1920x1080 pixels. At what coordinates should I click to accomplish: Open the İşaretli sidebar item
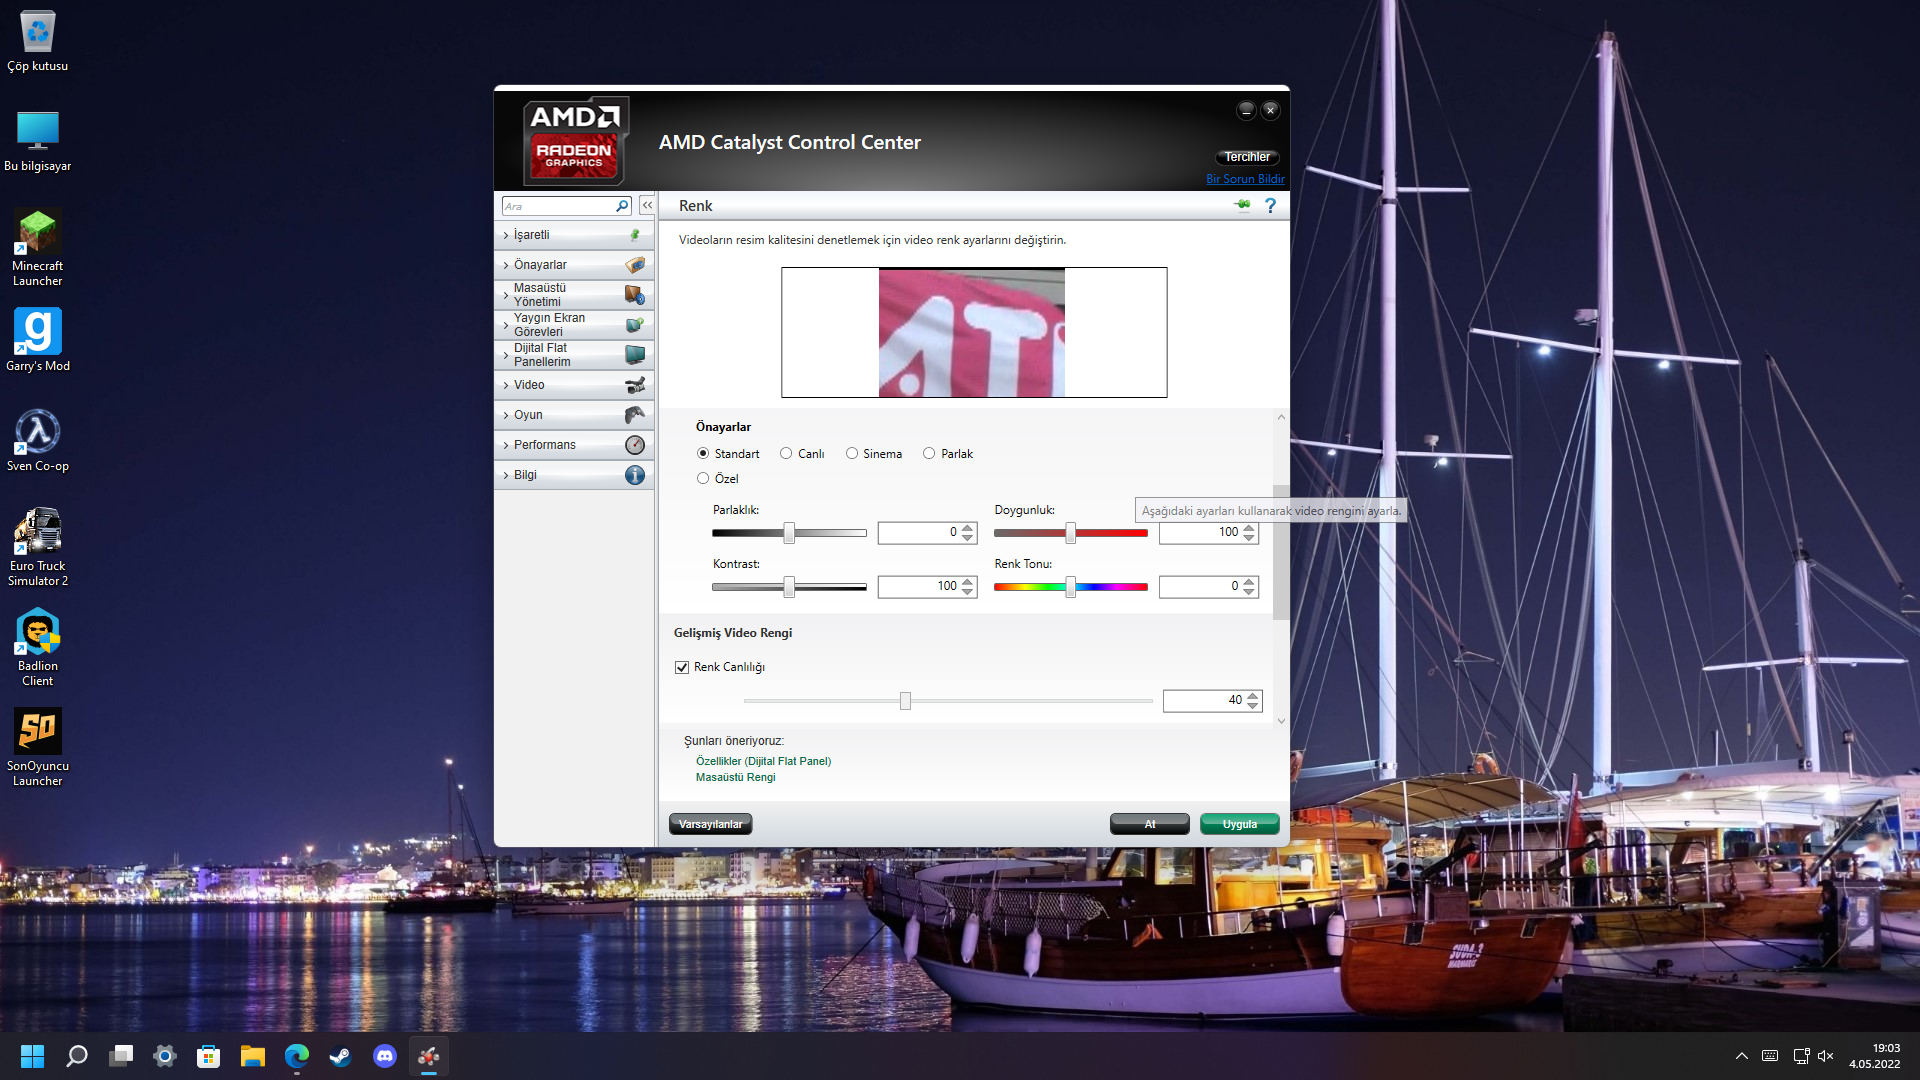(531, 235)
